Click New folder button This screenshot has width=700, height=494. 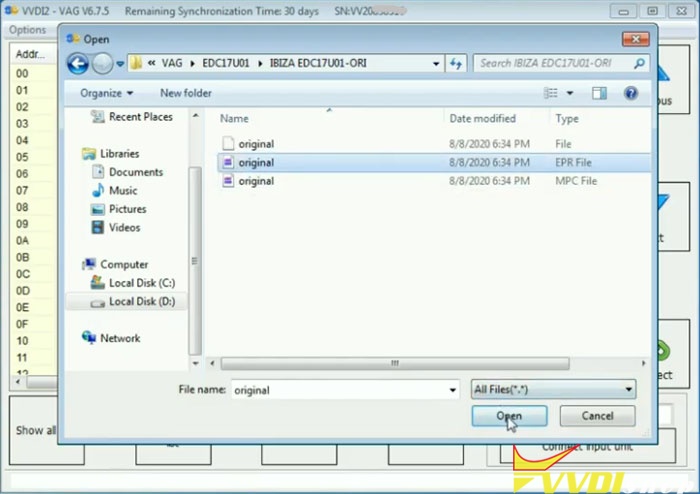click(186, 93)
